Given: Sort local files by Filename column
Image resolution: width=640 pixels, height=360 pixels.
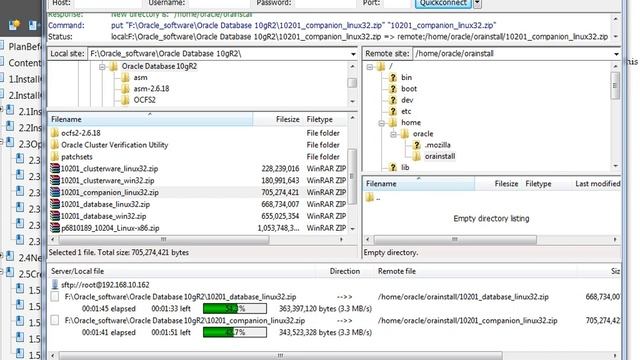Looking at the screenshot, I should point(150,119).
